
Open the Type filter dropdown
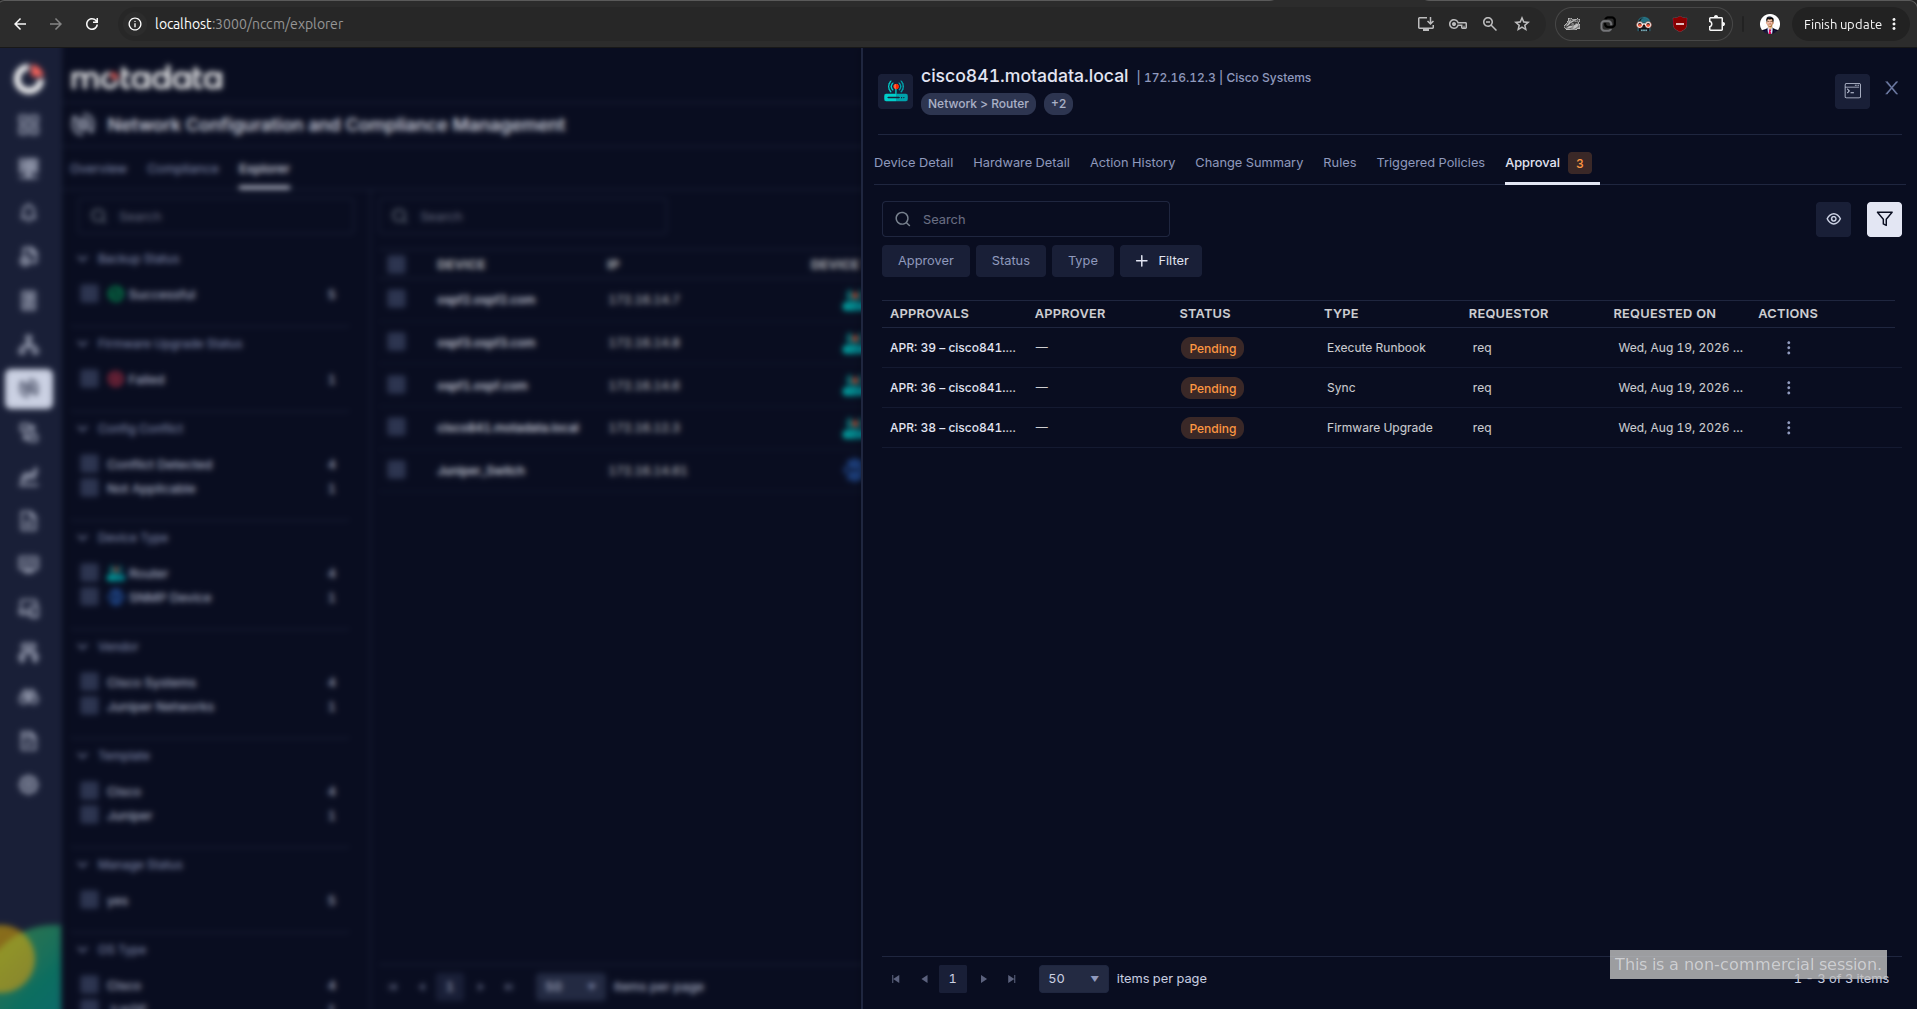1082,261
